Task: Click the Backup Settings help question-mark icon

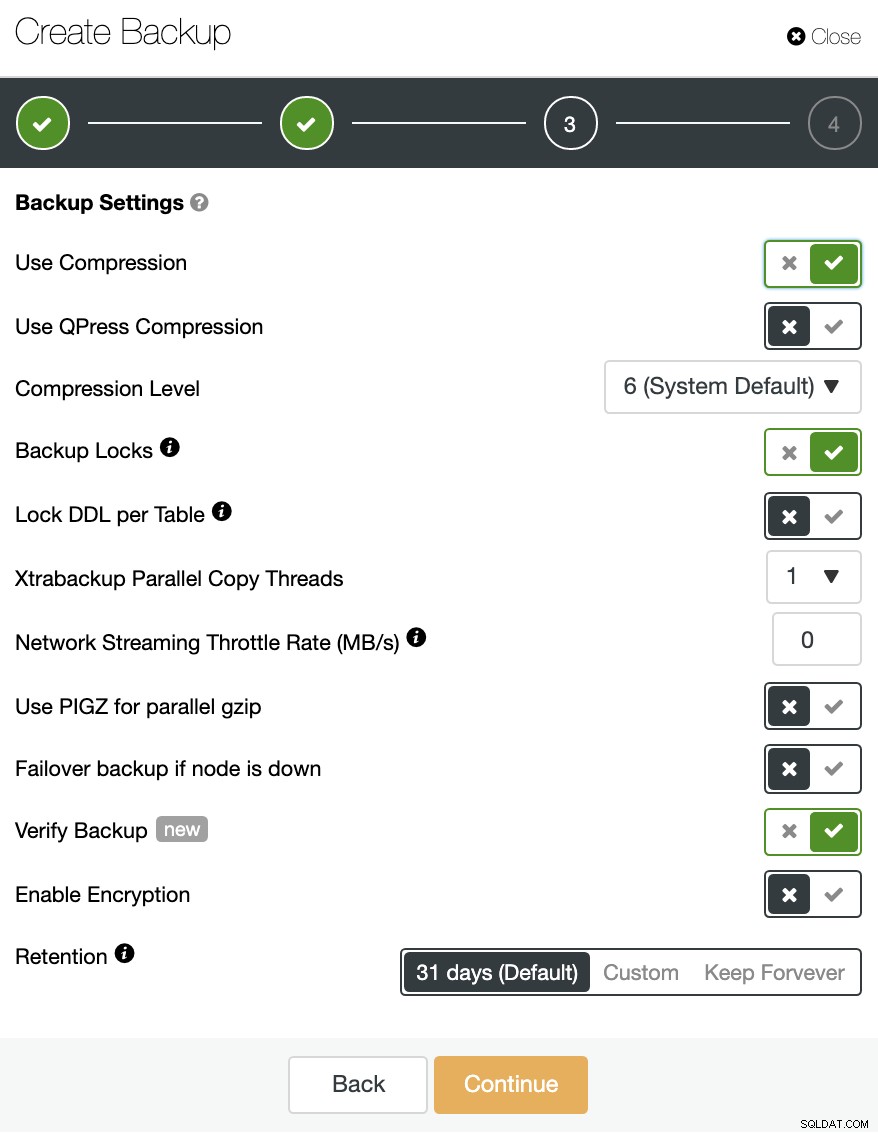Action: (200, 202)
